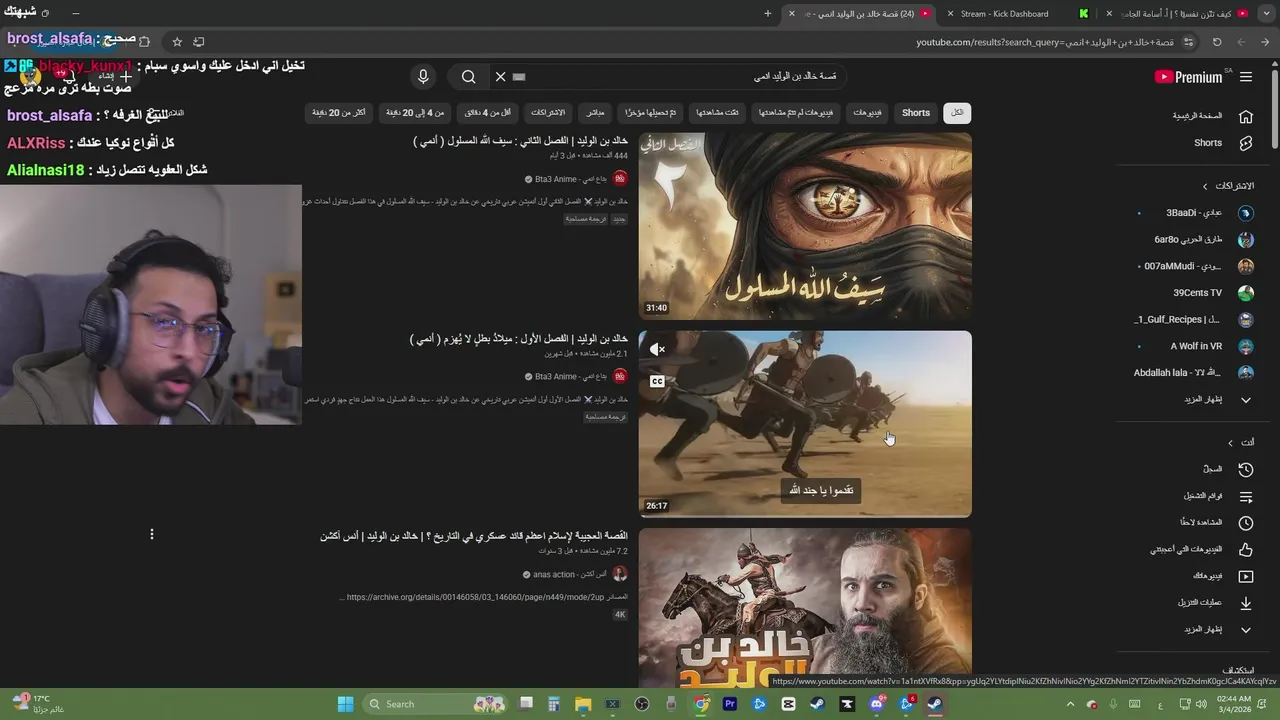
Task: Open 39Cents TV subscription
Action: 1212,293
